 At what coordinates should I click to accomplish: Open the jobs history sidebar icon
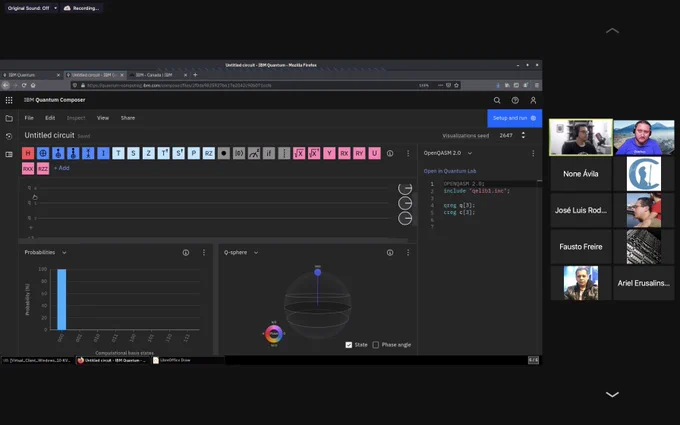(9, 136)
